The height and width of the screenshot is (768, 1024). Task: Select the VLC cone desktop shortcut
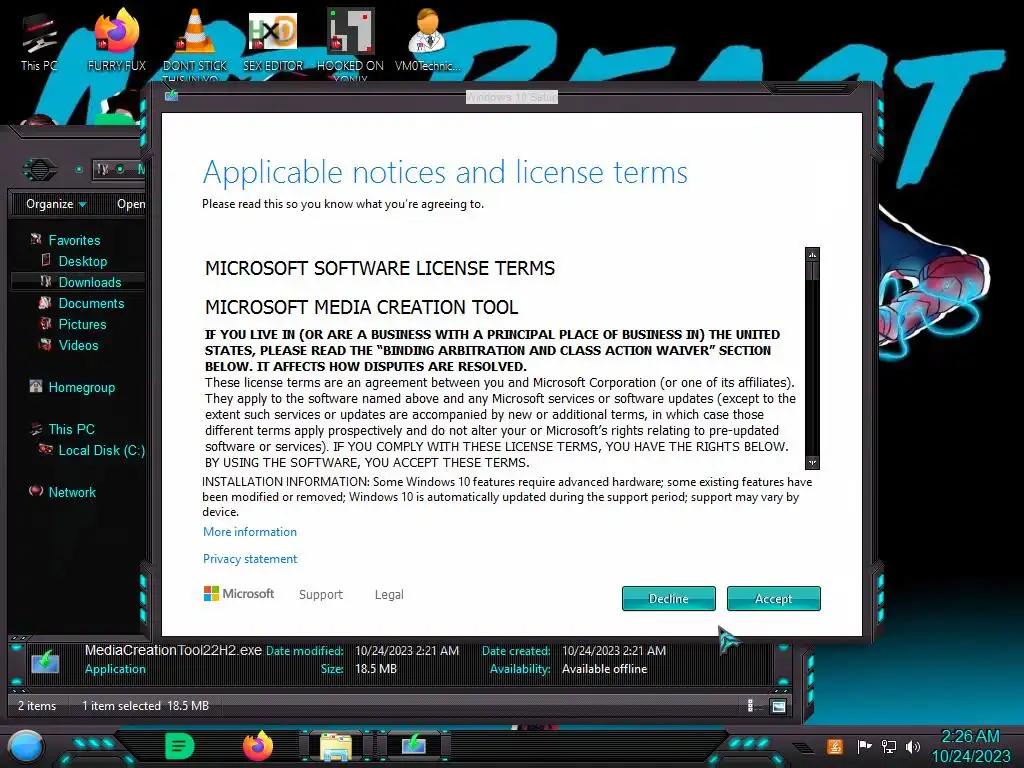click(x=195, y=42)
